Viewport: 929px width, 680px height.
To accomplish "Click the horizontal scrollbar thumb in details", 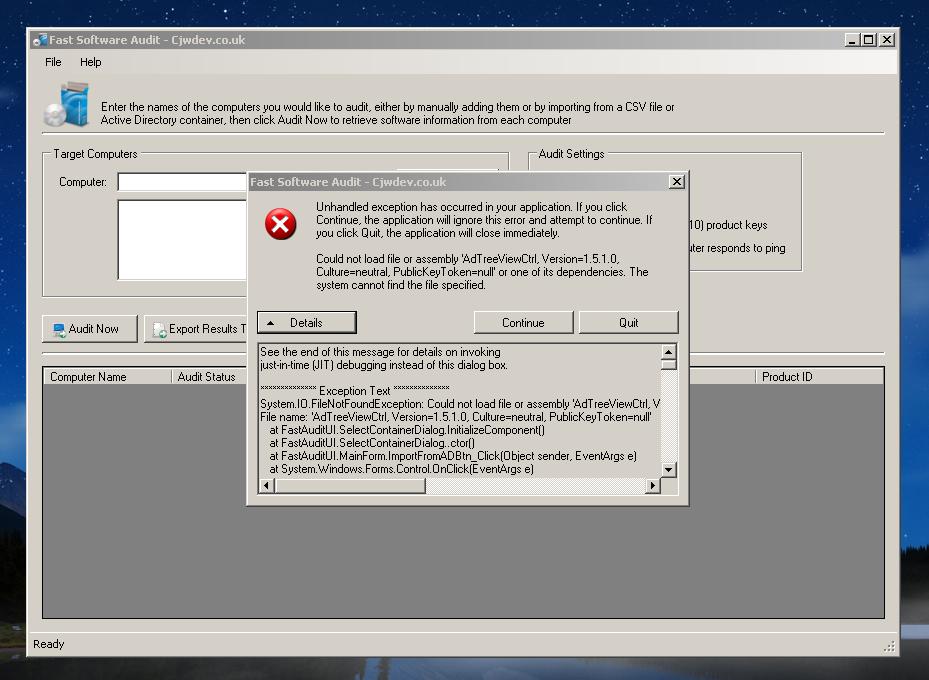I will pyautogui.click(x=350, y=486).
